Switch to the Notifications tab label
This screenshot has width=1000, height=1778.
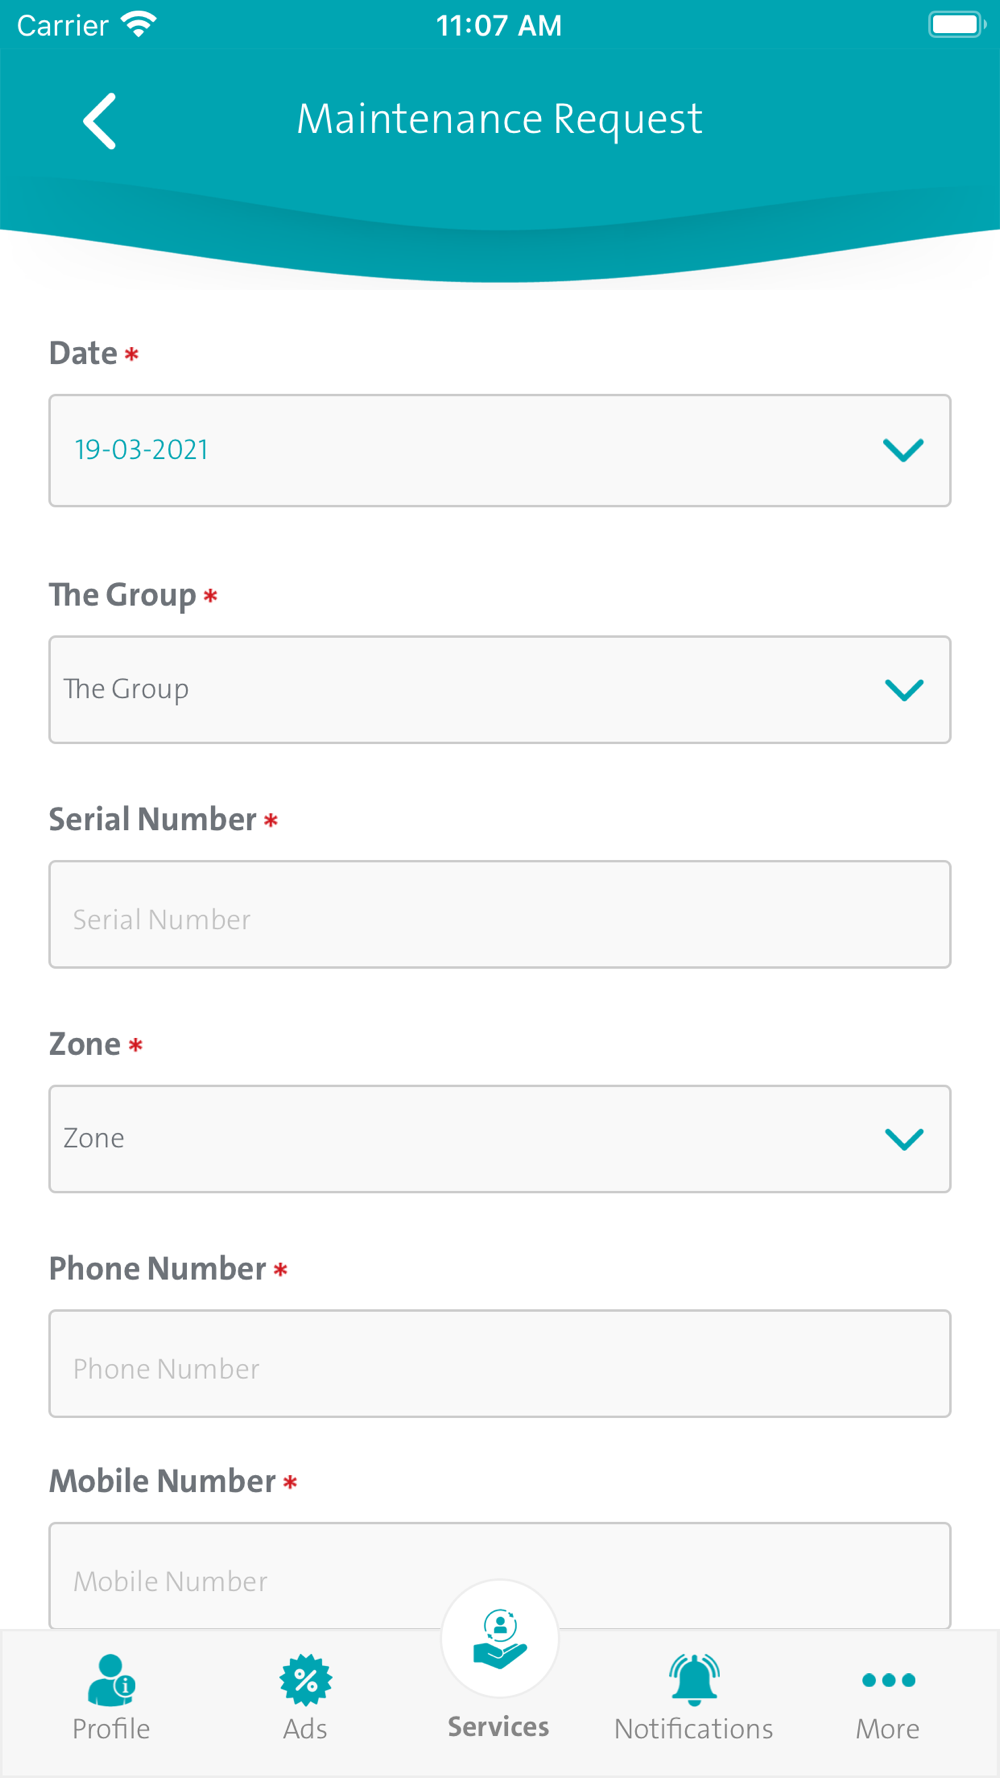click(694, 1729)
